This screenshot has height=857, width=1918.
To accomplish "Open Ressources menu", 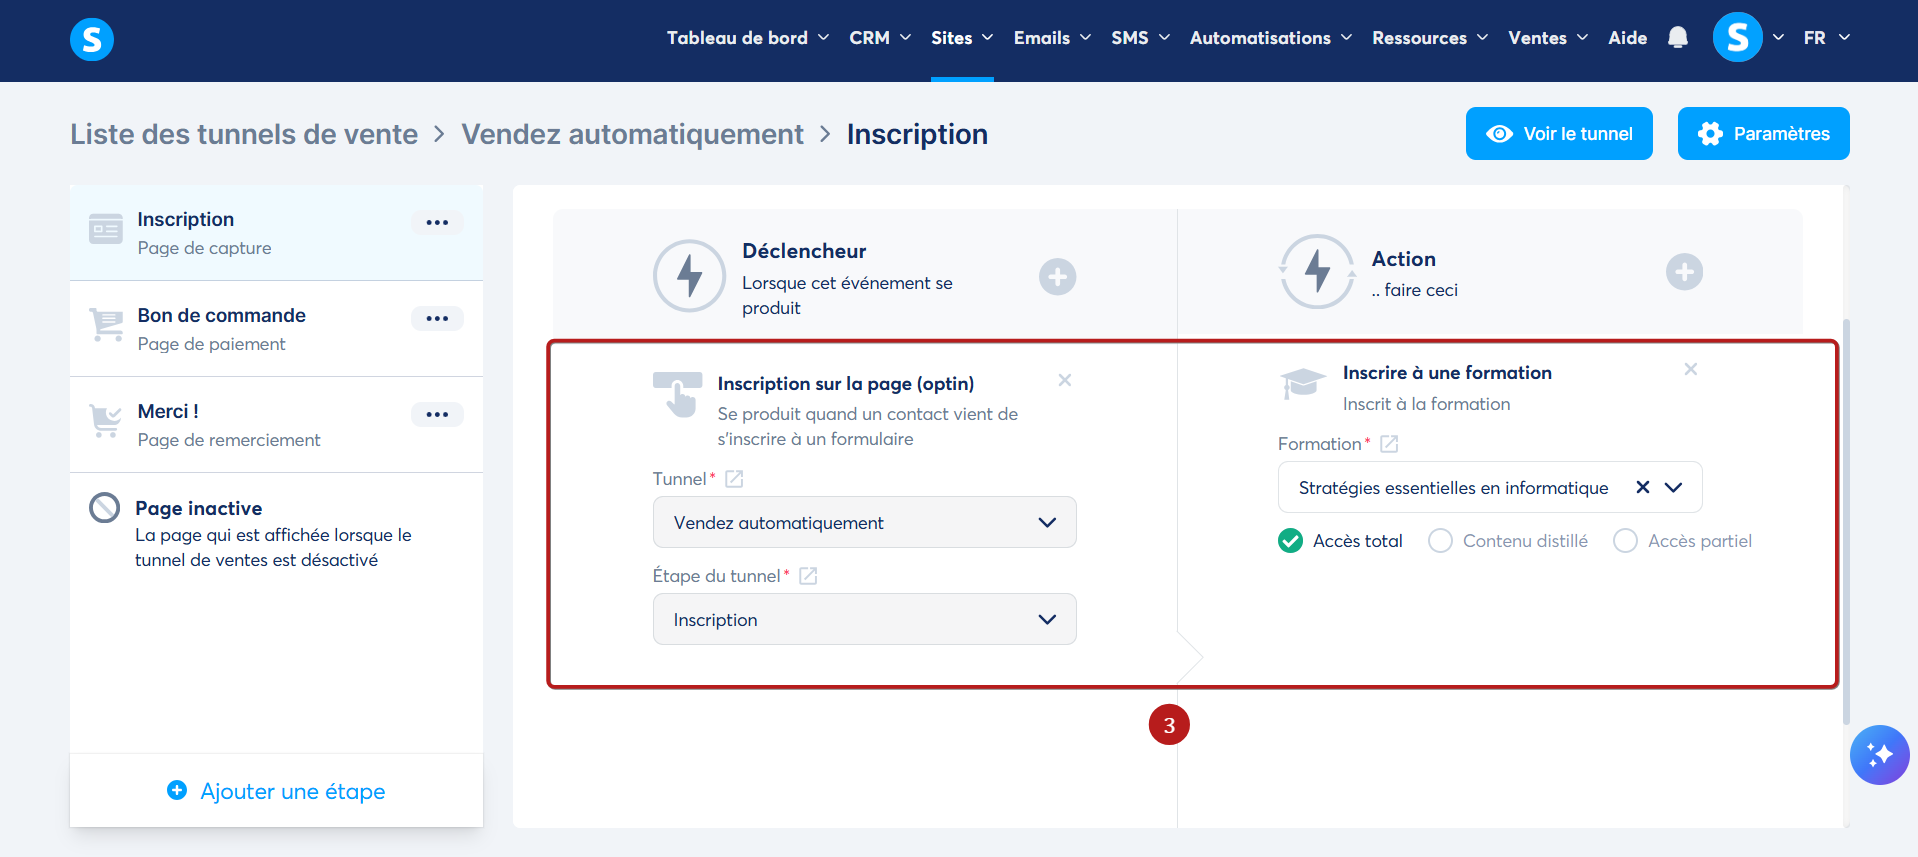I will (1430, 38).
